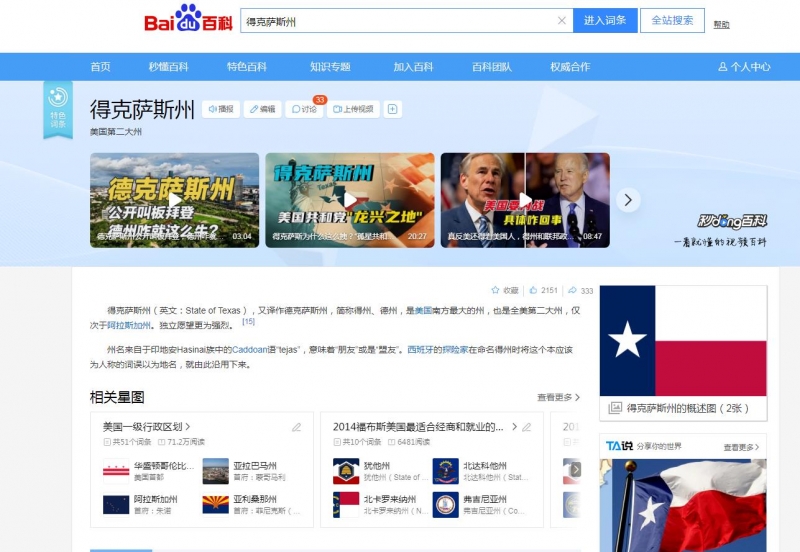Play the 美国要内战 video thumbnail

point(525,200)
